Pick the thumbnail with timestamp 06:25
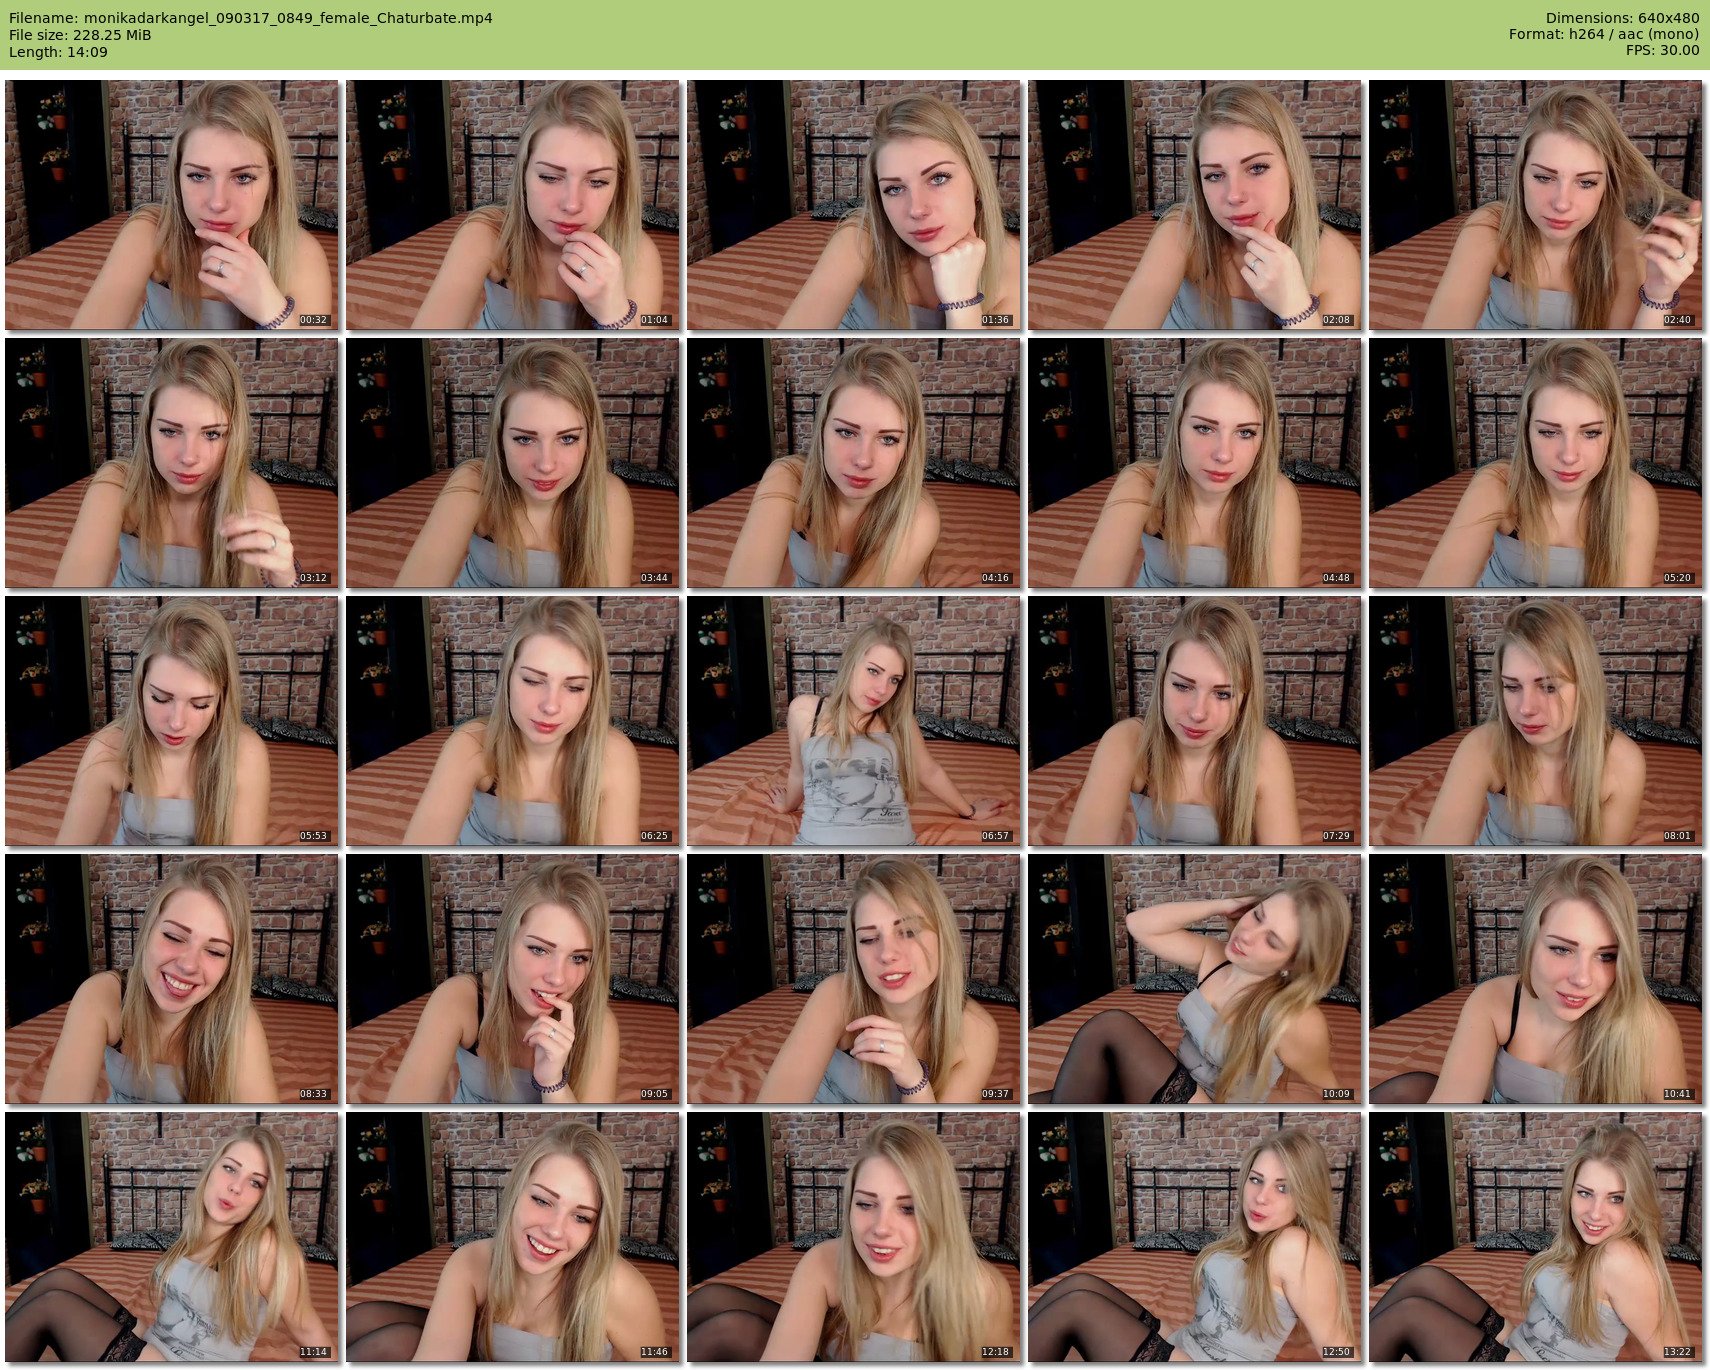The width and height of the screenshot is (1710, 1370). tap(513, 721)
